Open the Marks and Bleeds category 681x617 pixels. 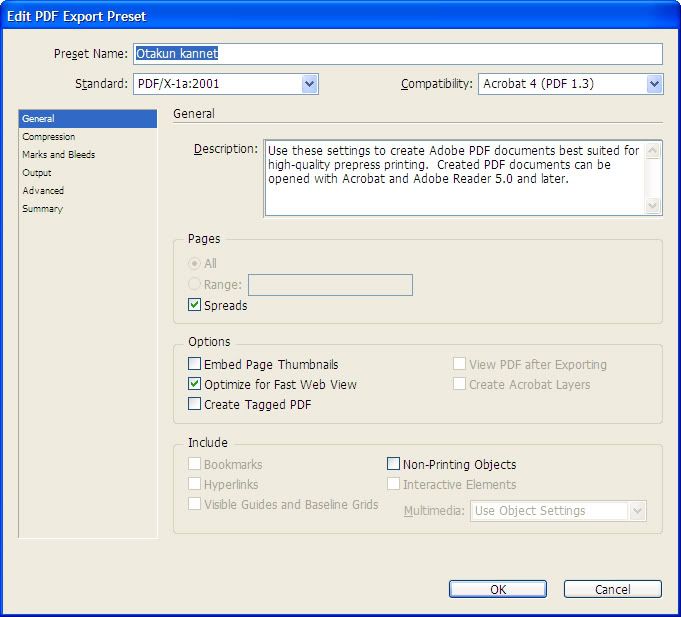(x=87, y=155)
